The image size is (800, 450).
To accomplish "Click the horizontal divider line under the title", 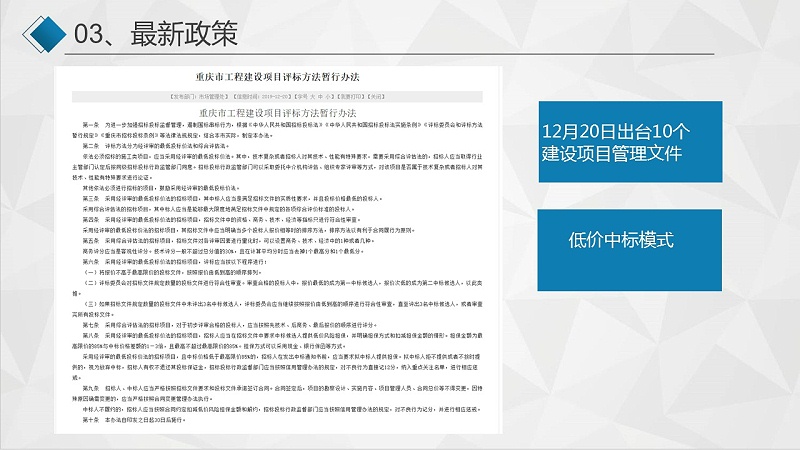I will click(x=400, y=53).
